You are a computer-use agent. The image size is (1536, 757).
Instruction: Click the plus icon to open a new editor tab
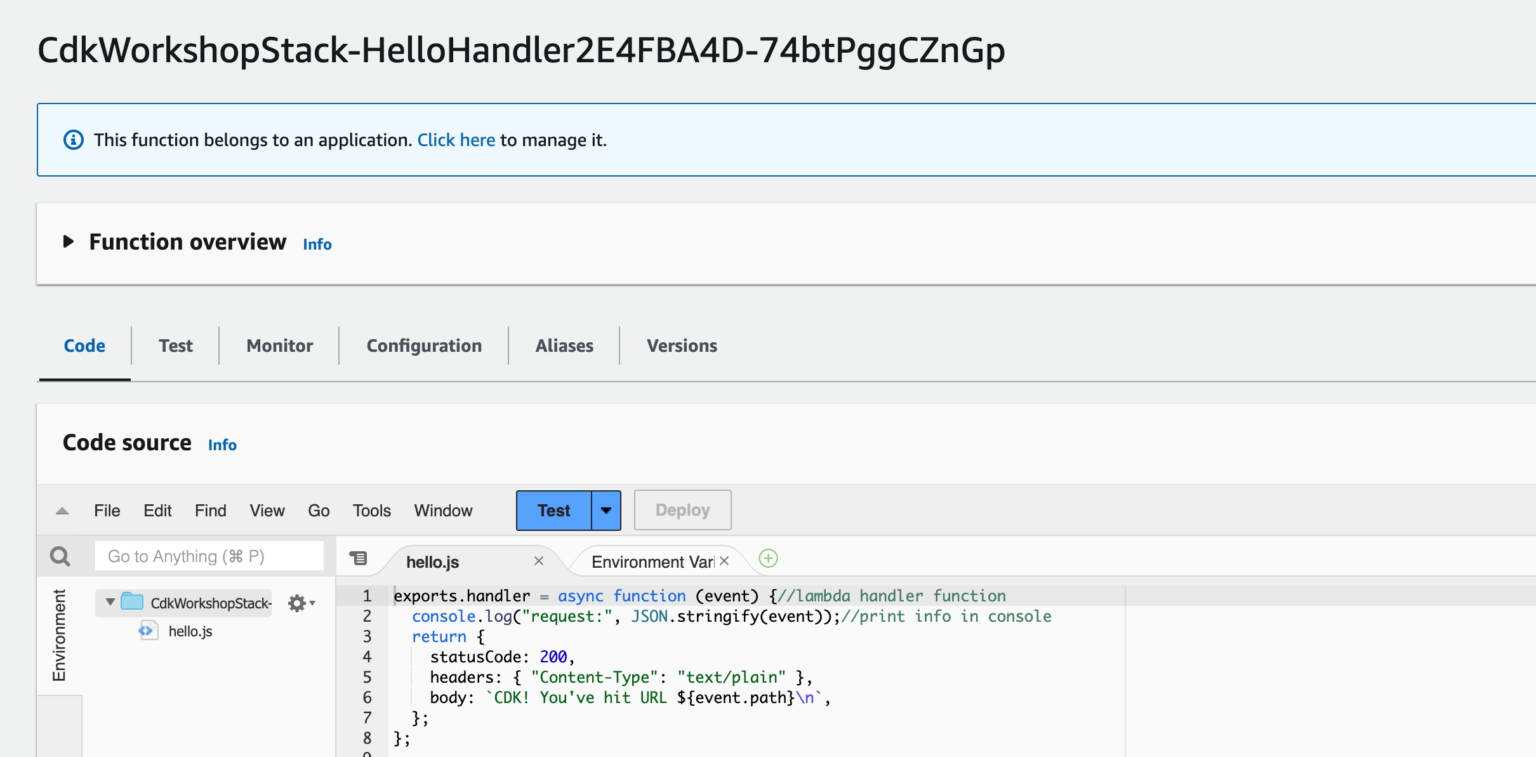tap(767, 558)
